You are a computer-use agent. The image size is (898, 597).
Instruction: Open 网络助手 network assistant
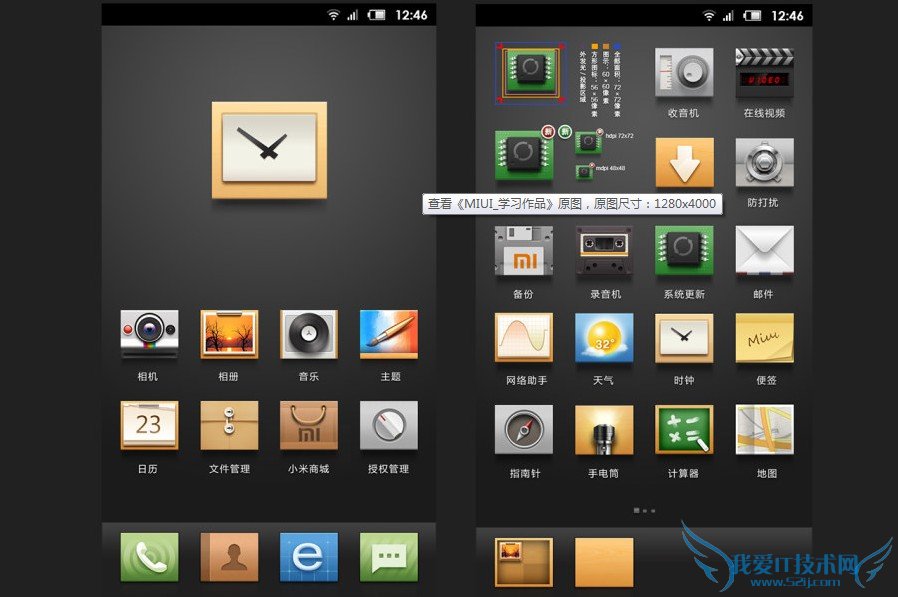(x=524, y=337)
